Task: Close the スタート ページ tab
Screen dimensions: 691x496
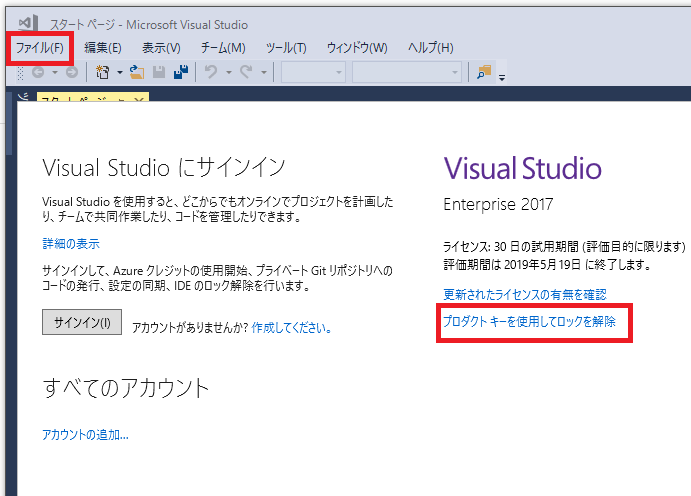Action: (139, 99)
